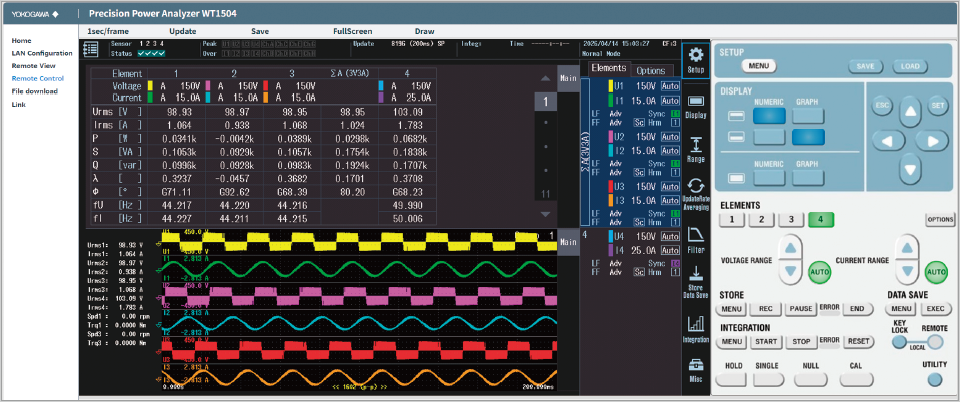Open the Range side menu icon
Viewport: 960px width, 402px height.
click(696, 149)
